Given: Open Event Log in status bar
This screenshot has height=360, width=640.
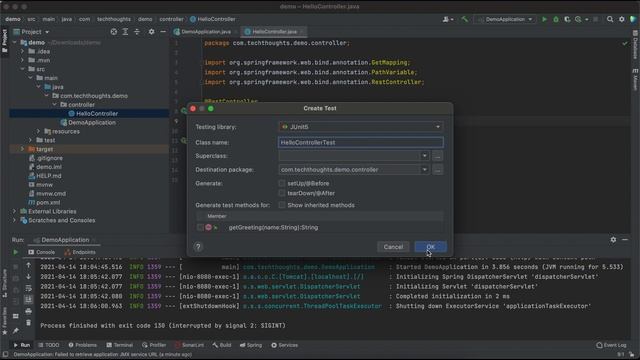Looking at the screenshot, I should tap(611, 345).
